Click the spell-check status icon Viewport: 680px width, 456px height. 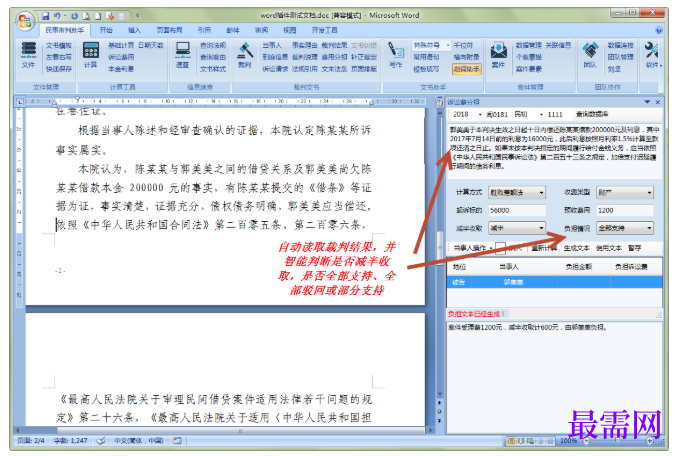(101, 441)
